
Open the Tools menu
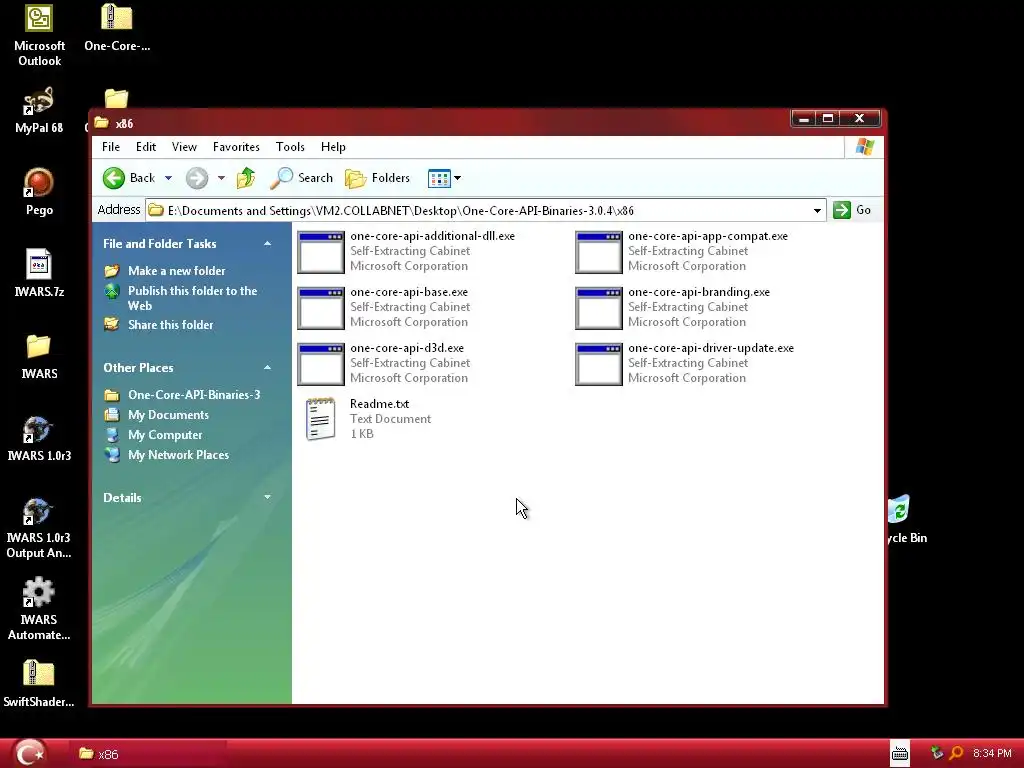tap(290, 147)
